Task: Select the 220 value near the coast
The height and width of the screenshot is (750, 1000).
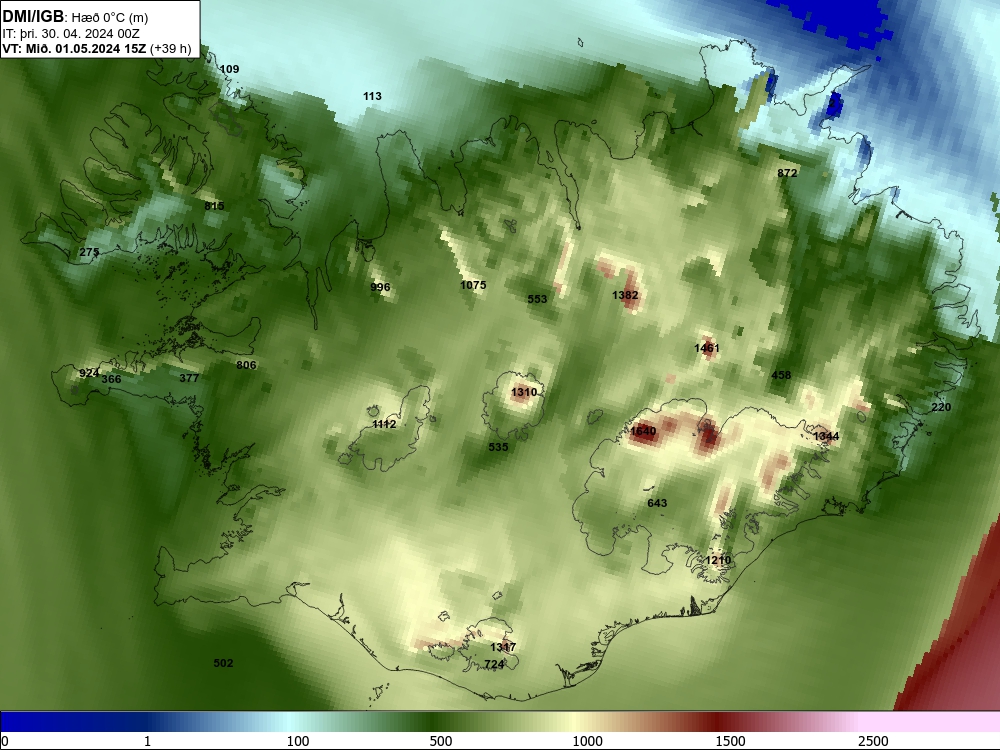Action: click(941, 407)
